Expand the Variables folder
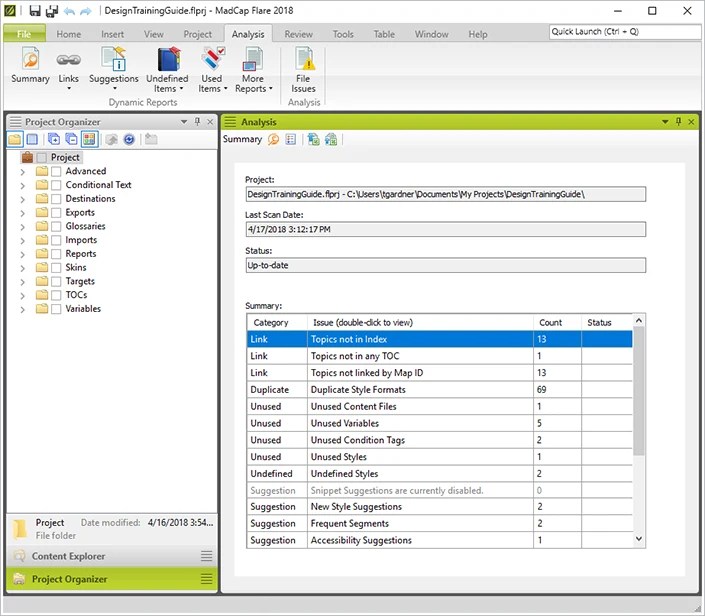Image resolution: width=705 pixels, height=616 pixels. [x=22, y=309]
